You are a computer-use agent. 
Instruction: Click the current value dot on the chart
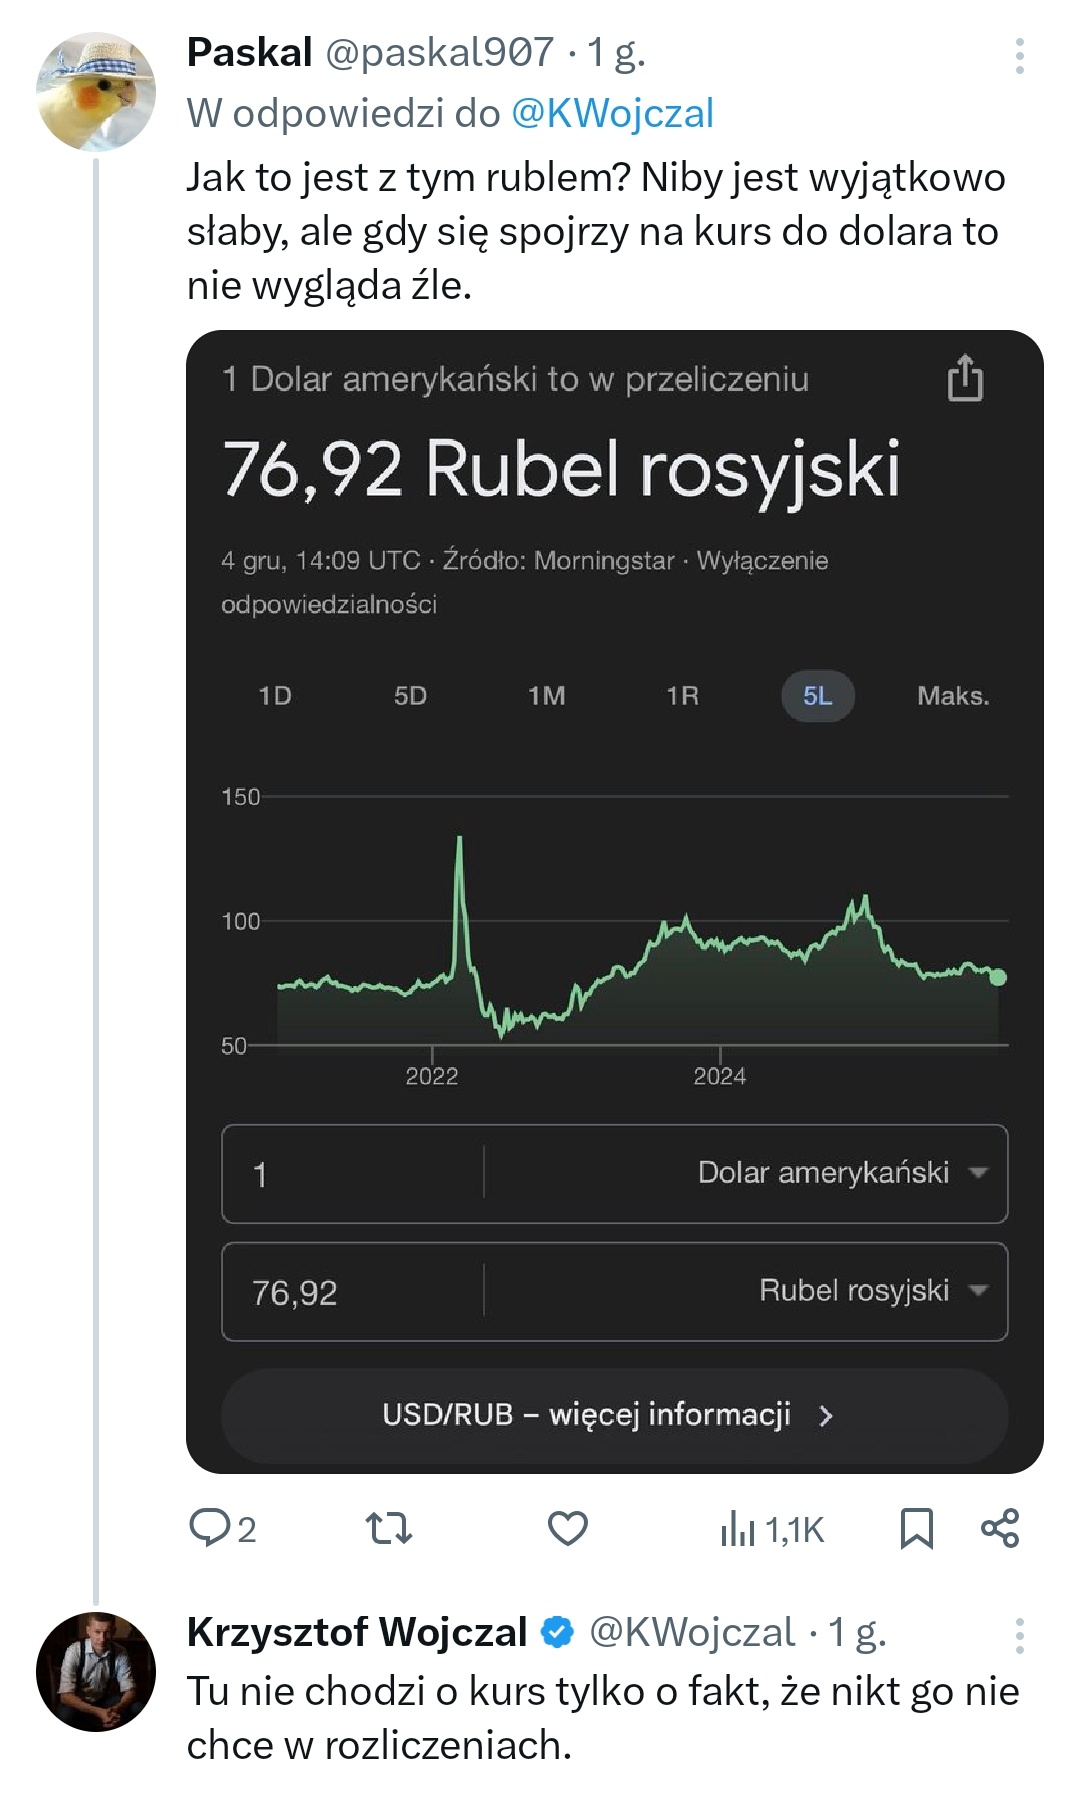[x=997, y=977]
